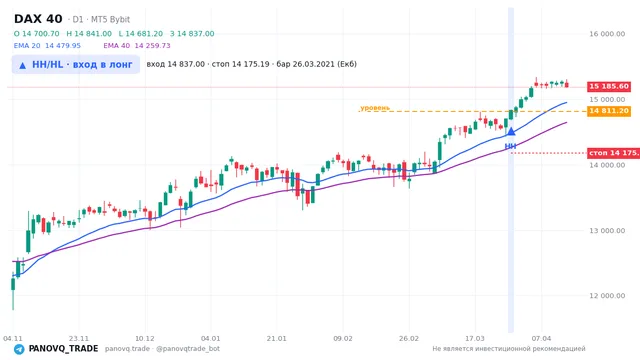
Task: Click the entry and stop details text line
Action: pos(251,64)
